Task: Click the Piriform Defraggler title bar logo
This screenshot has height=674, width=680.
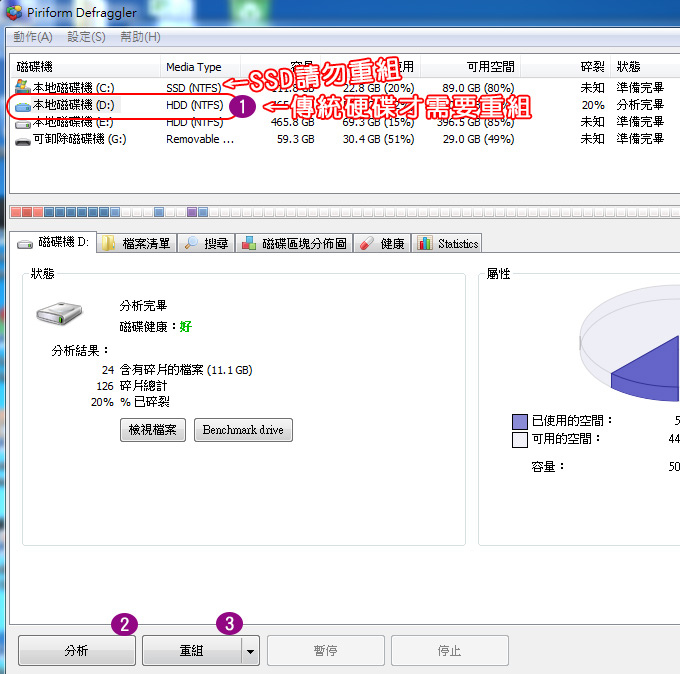Action: coord(14,12)
